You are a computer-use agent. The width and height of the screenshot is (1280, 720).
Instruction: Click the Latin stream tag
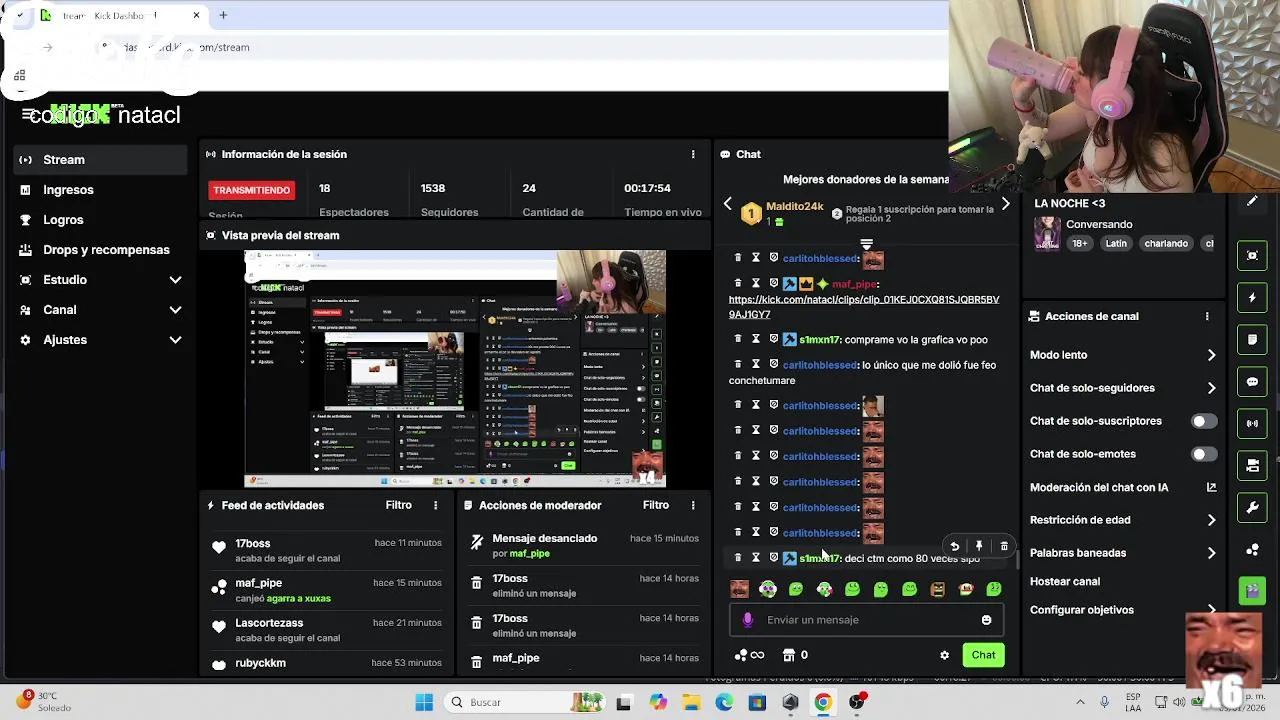1116,243
